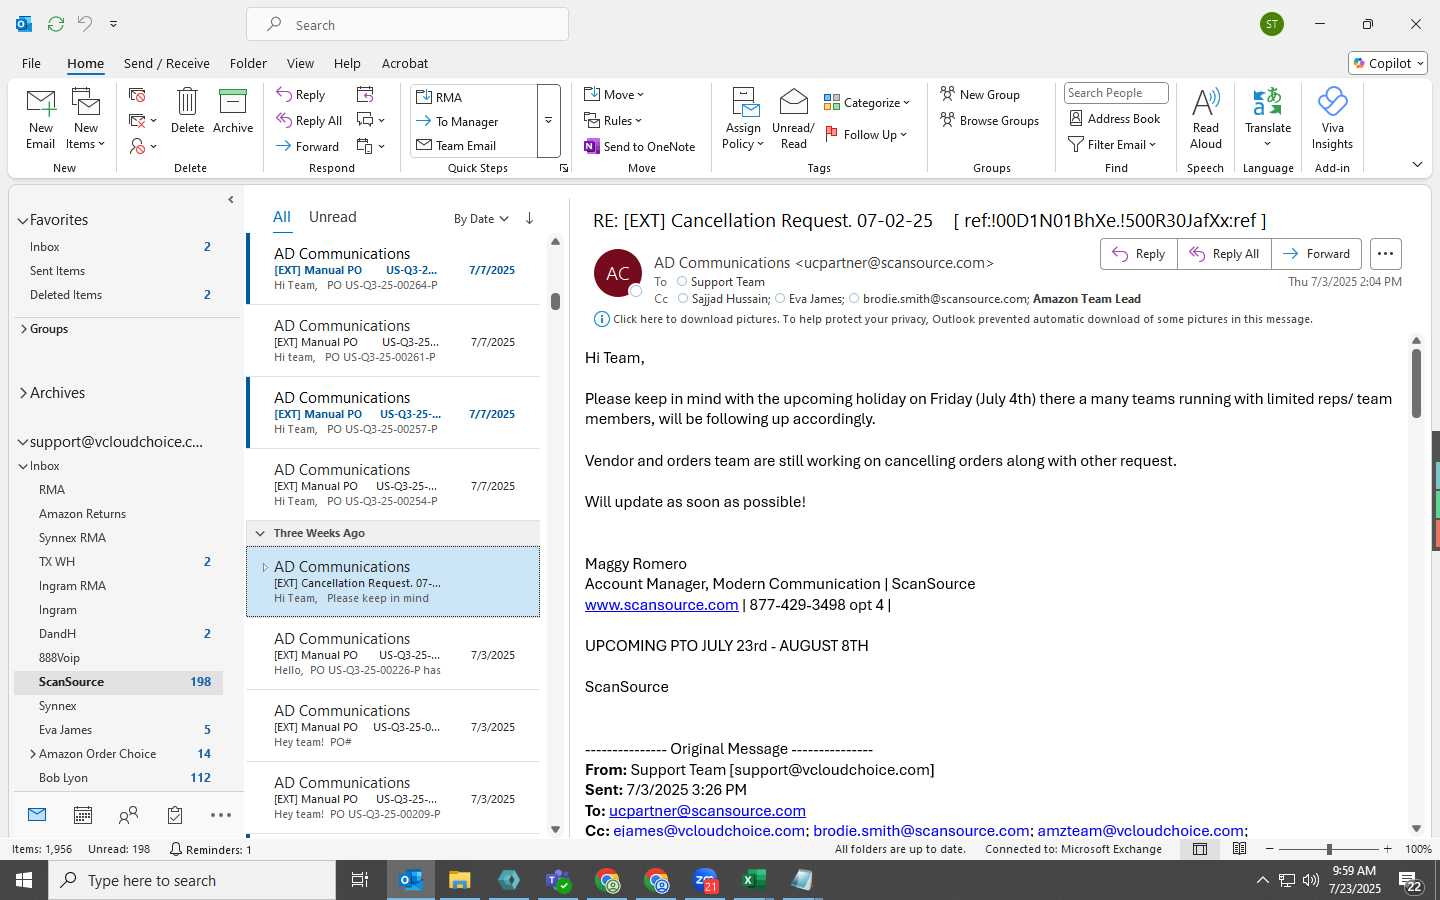Click the download pictures info bar

953,319
